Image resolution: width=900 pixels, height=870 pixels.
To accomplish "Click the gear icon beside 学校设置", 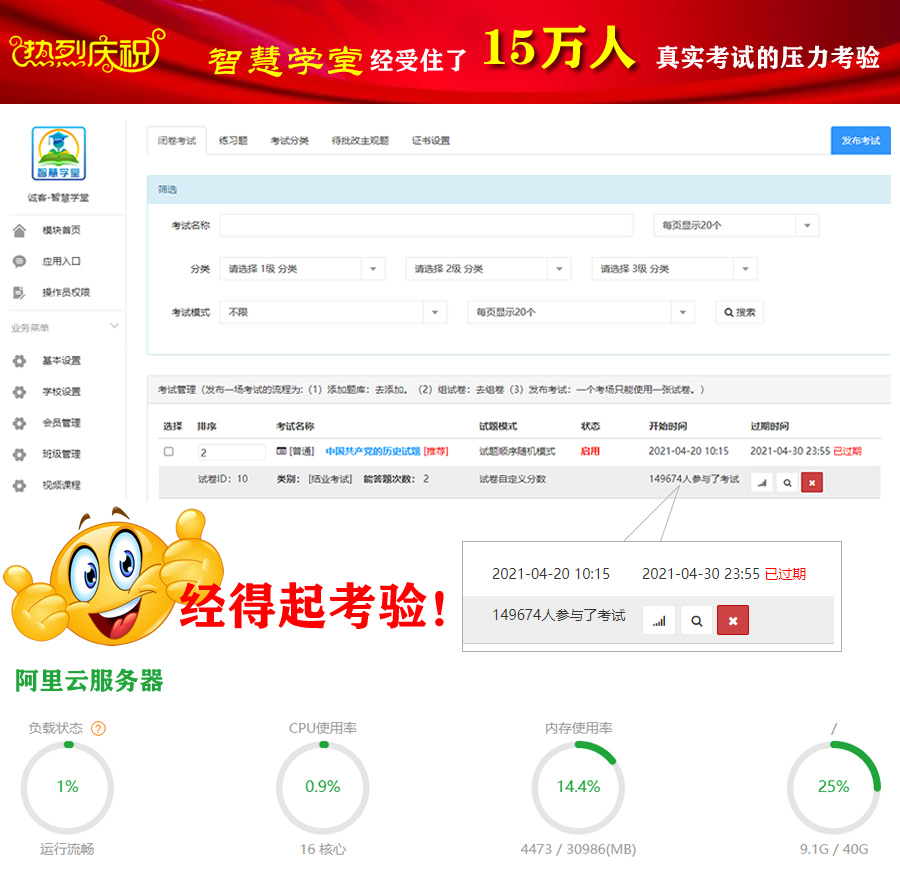I will (x=20, y=392).
